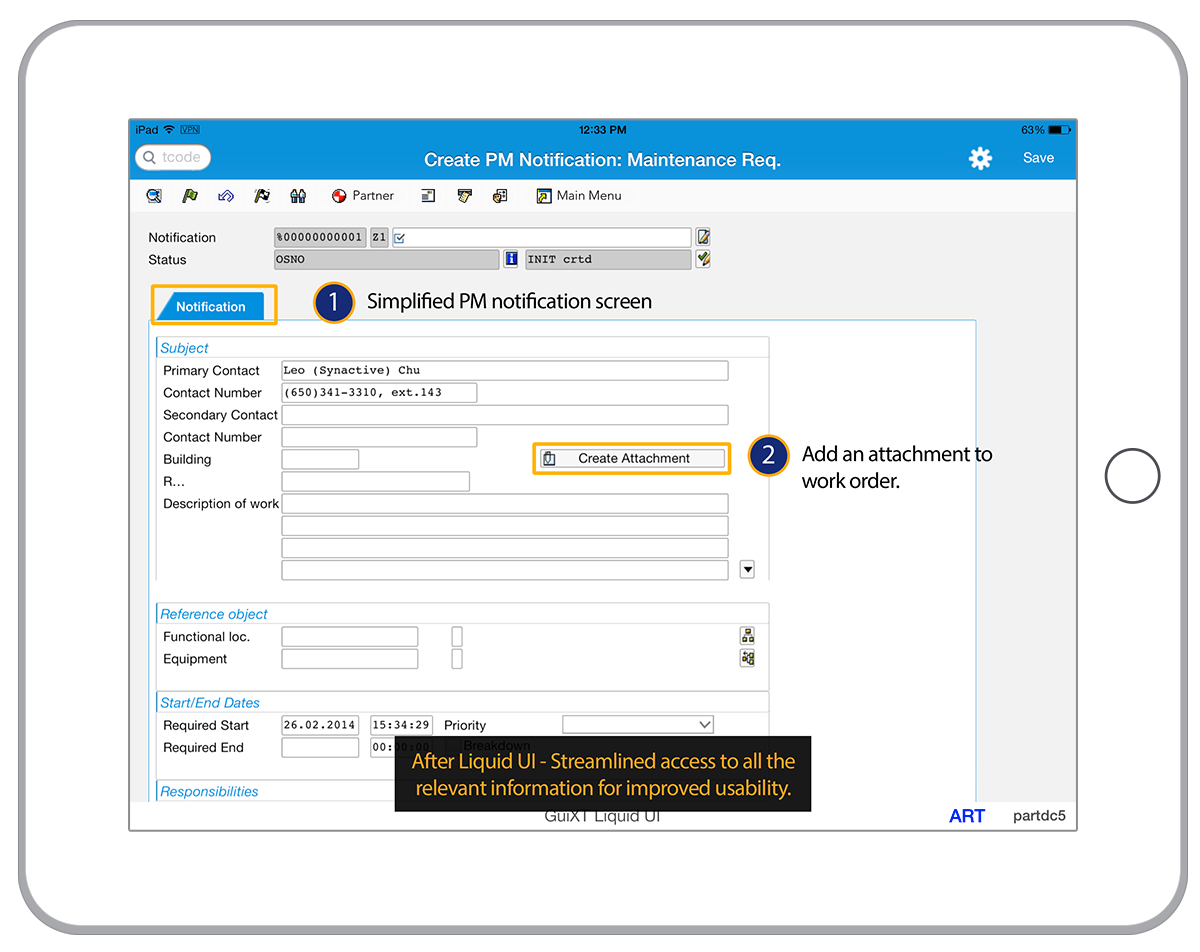Click the checkered flag toolbar icon
Screen dimensions: 1200x952
pos(262,196)
